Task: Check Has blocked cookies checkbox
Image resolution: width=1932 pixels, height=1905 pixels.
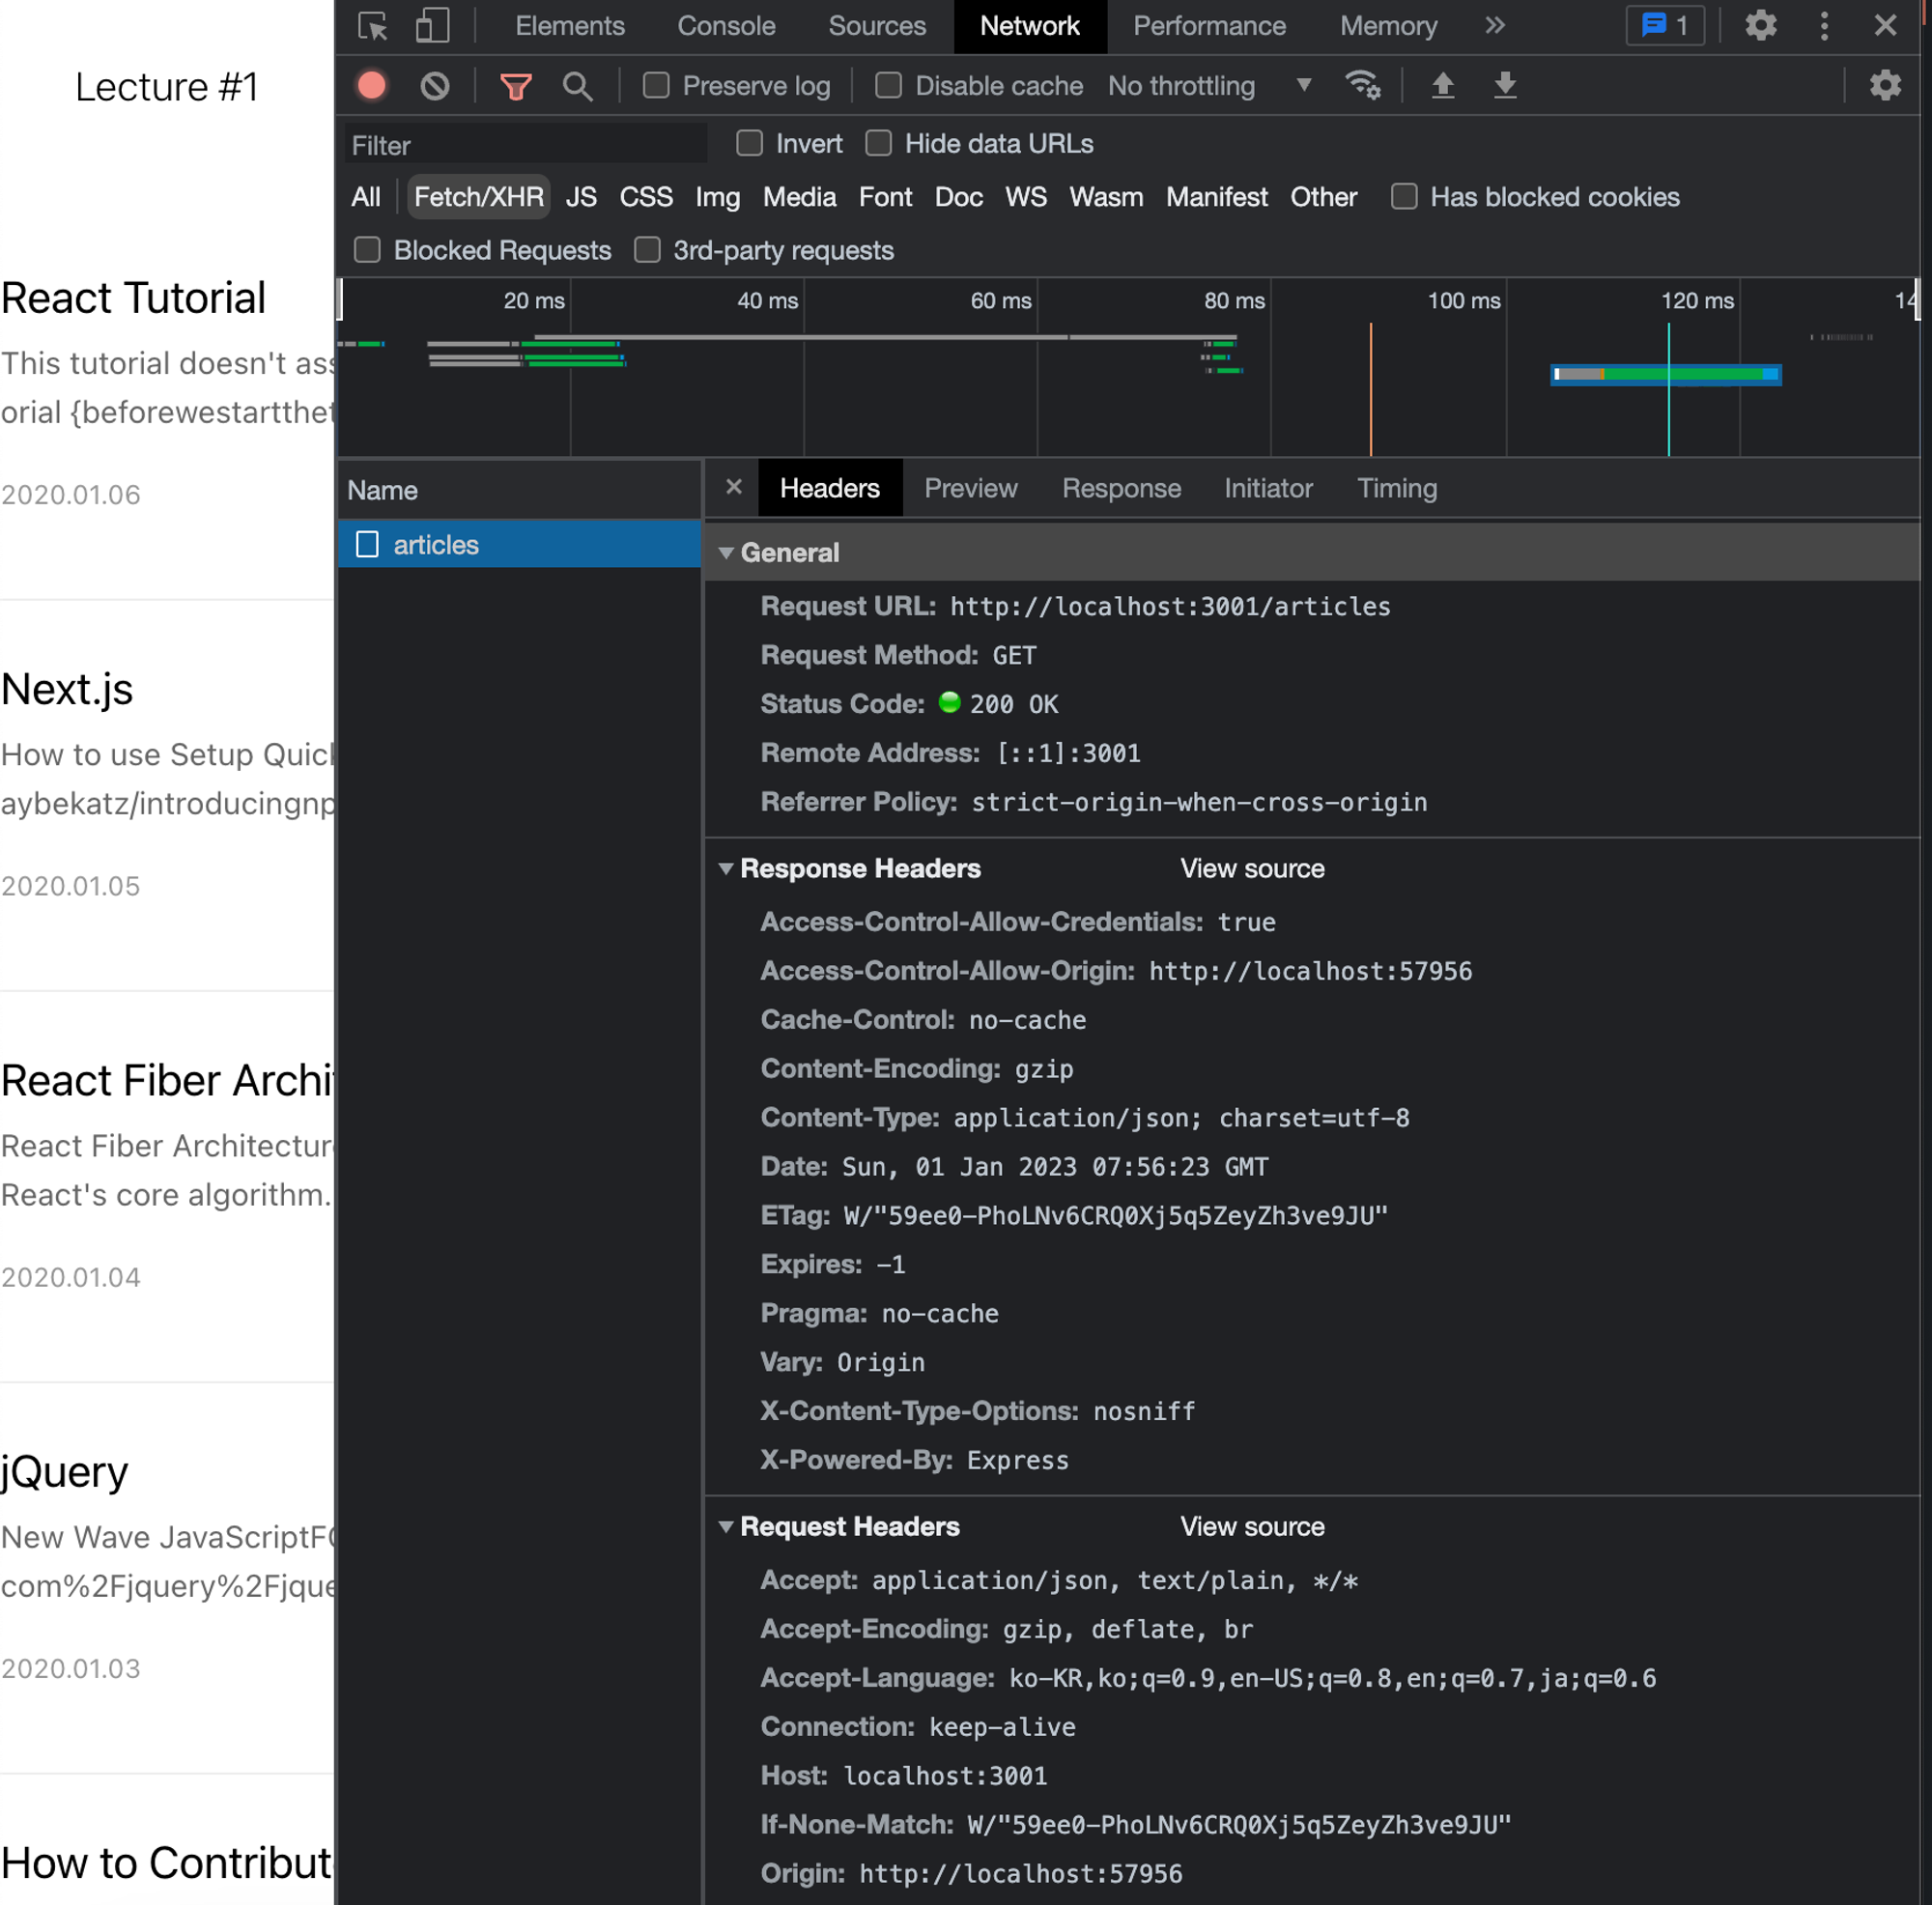Action: 1404,197
